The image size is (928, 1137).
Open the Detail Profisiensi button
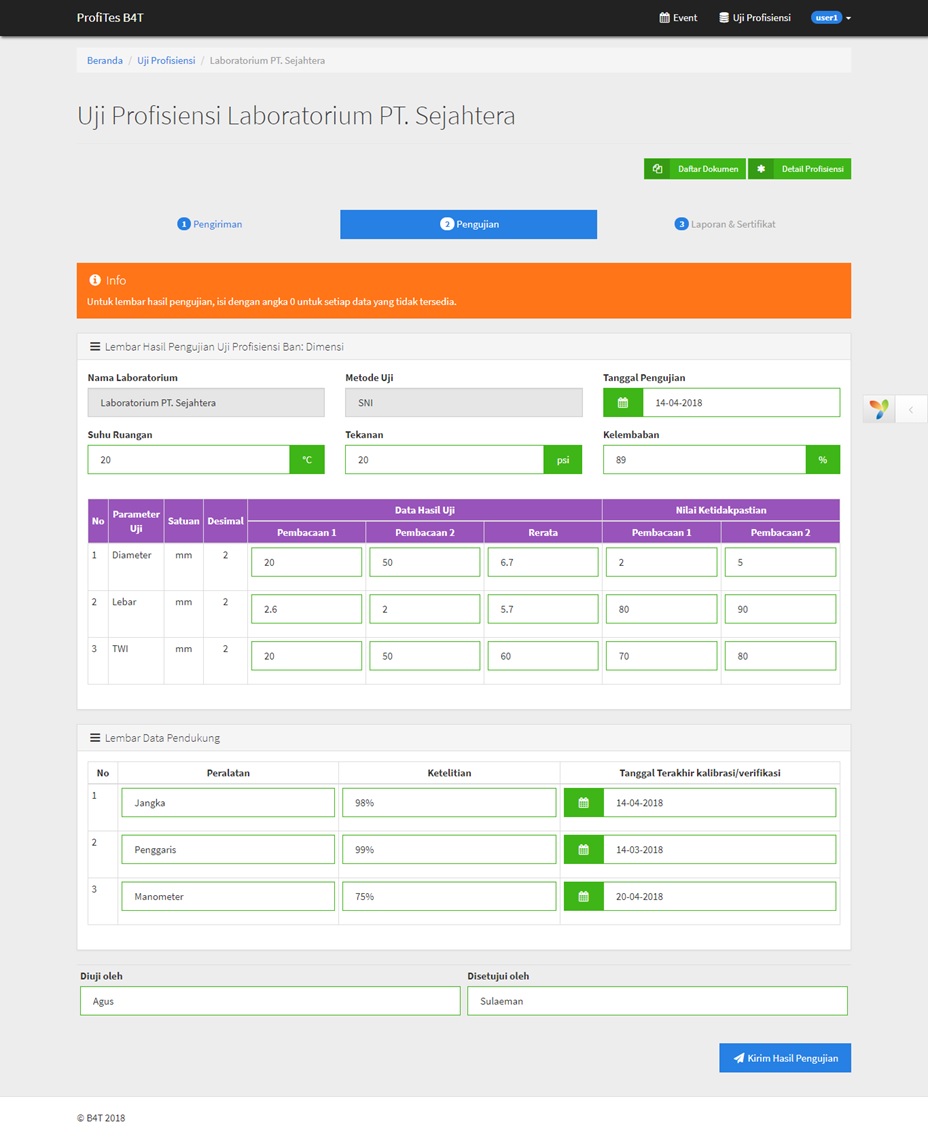pos(800,169)
